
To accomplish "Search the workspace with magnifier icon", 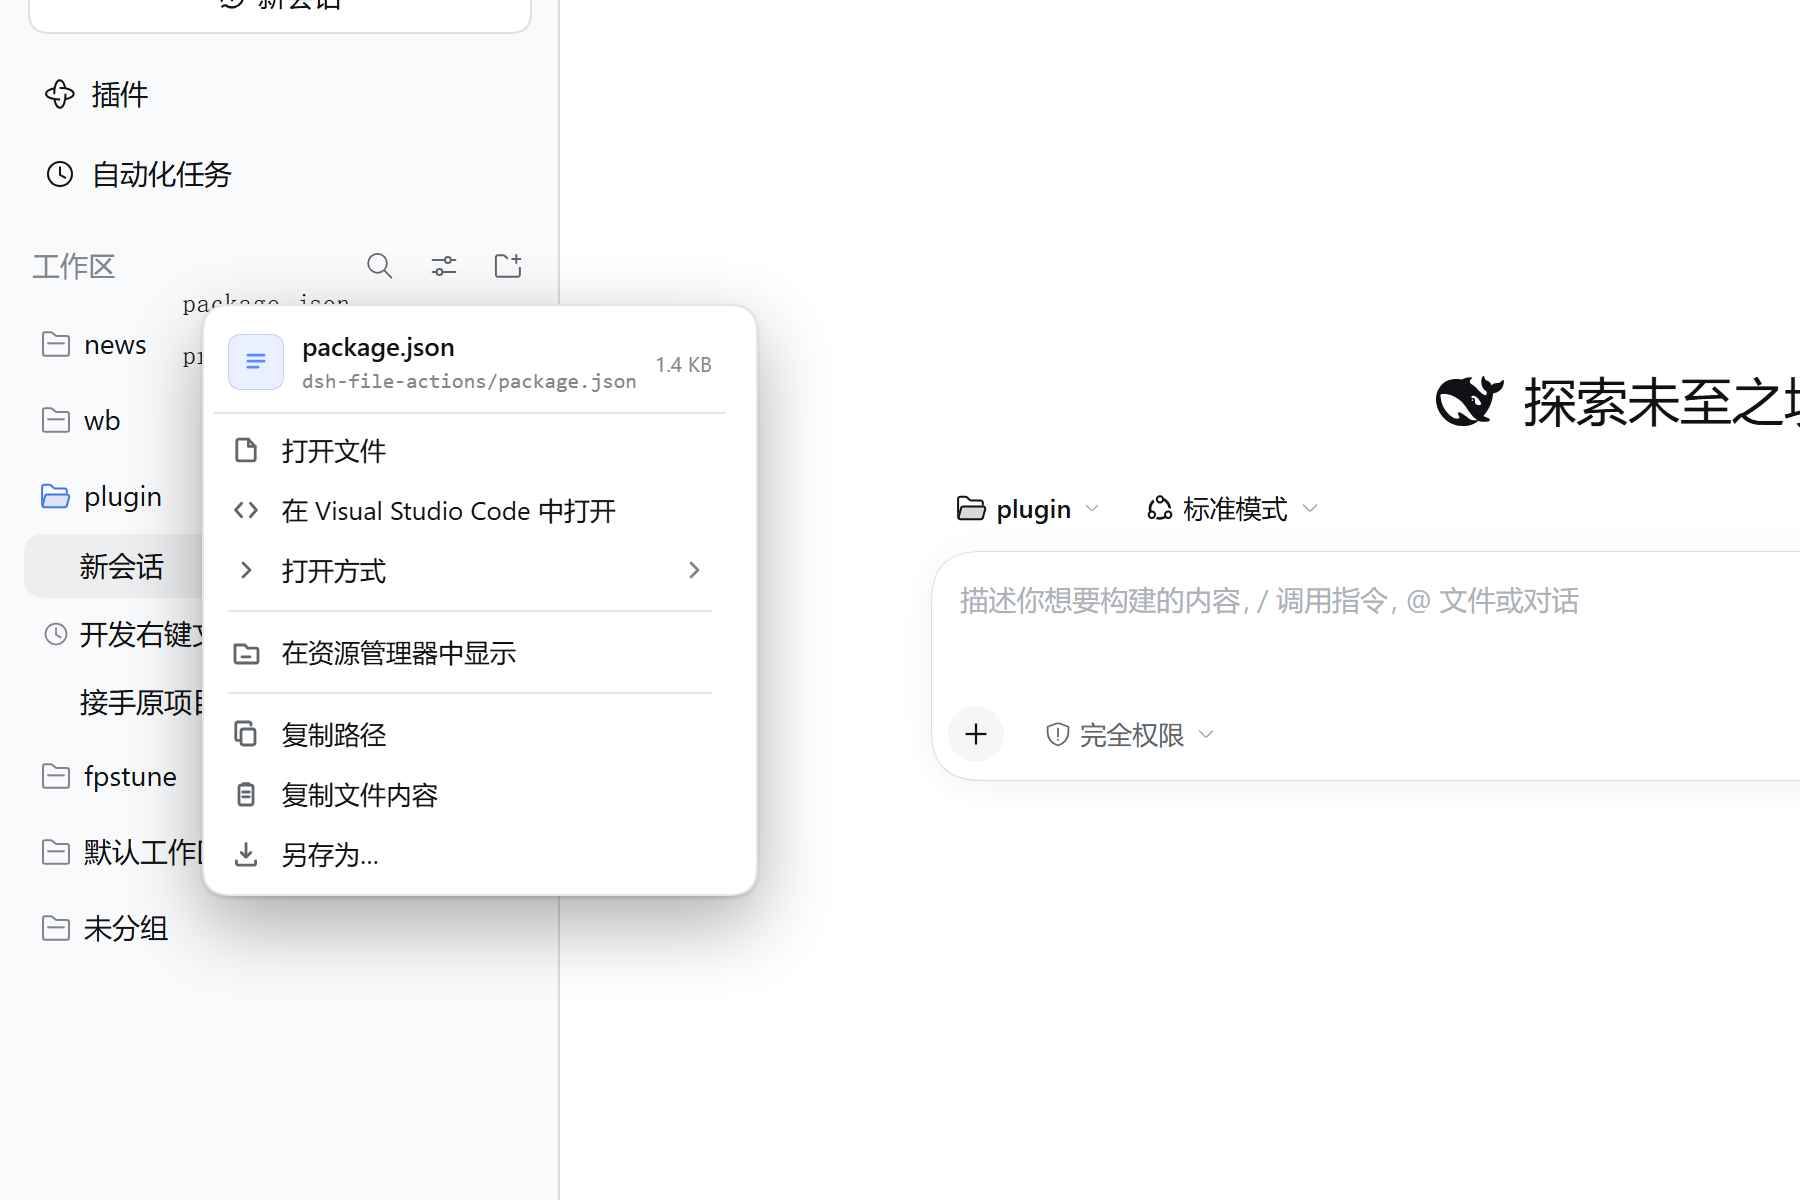I will [379, 266].
